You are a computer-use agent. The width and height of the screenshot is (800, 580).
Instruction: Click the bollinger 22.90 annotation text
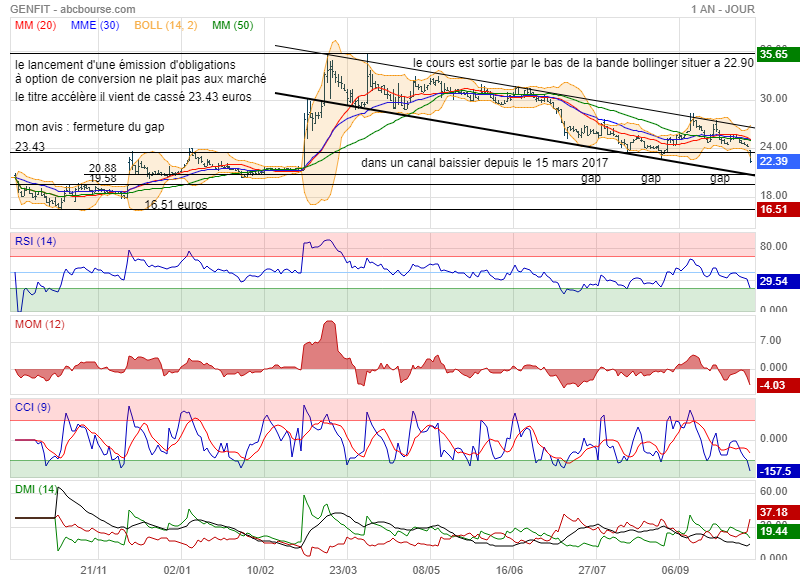coord(583,63)
